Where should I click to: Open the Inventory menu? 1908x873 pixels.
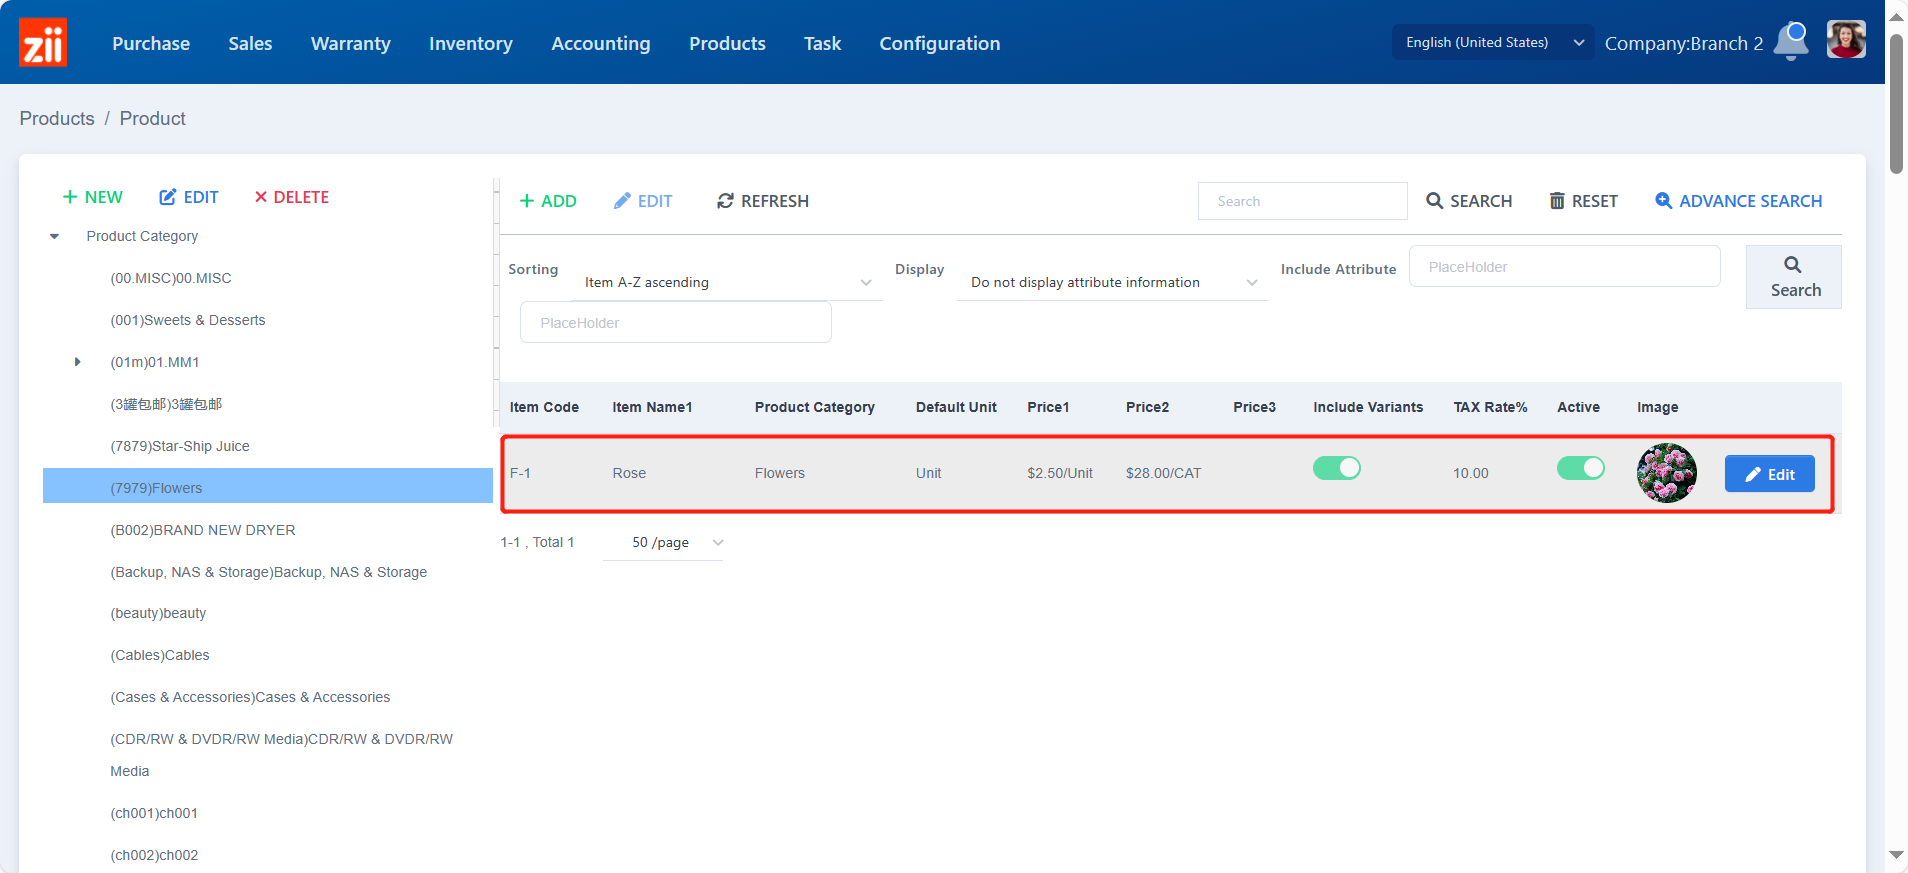tap(470, 43)
